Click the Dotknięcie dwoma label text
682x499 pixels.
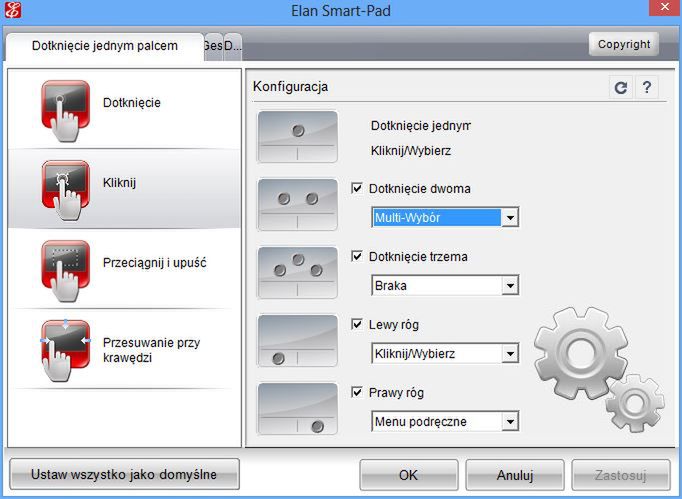pyautogui.click(x=420, y=189)
